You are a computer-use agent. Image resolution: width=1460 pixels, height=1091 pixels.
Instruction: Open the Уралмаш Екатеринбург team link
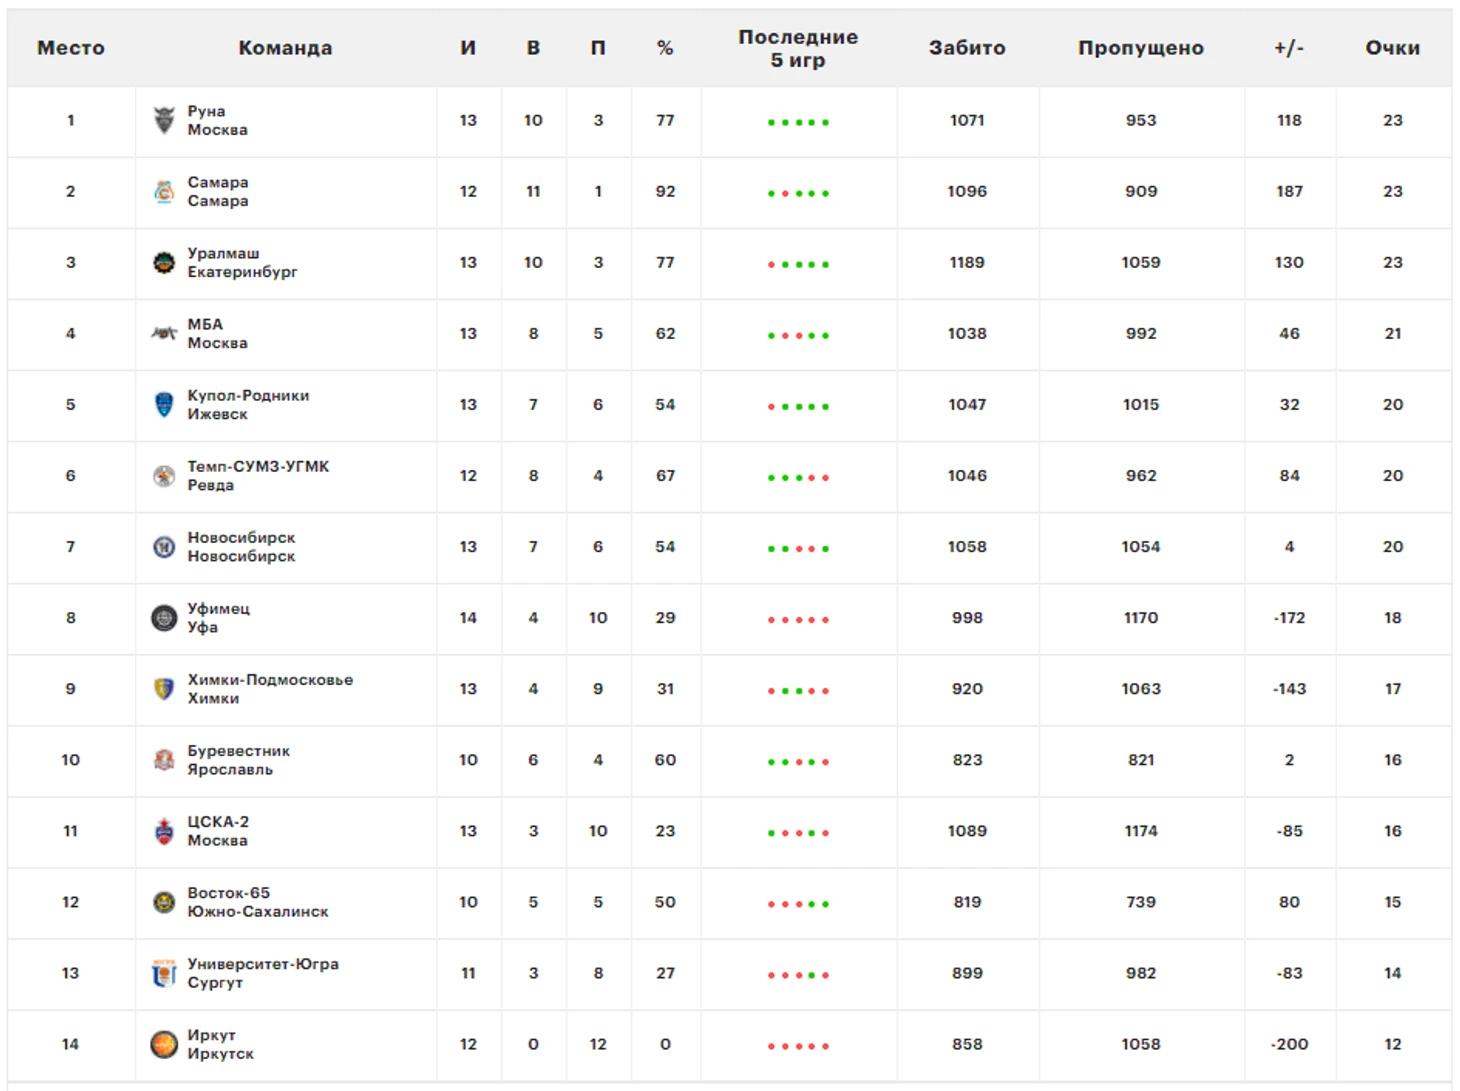pos(242,262)
